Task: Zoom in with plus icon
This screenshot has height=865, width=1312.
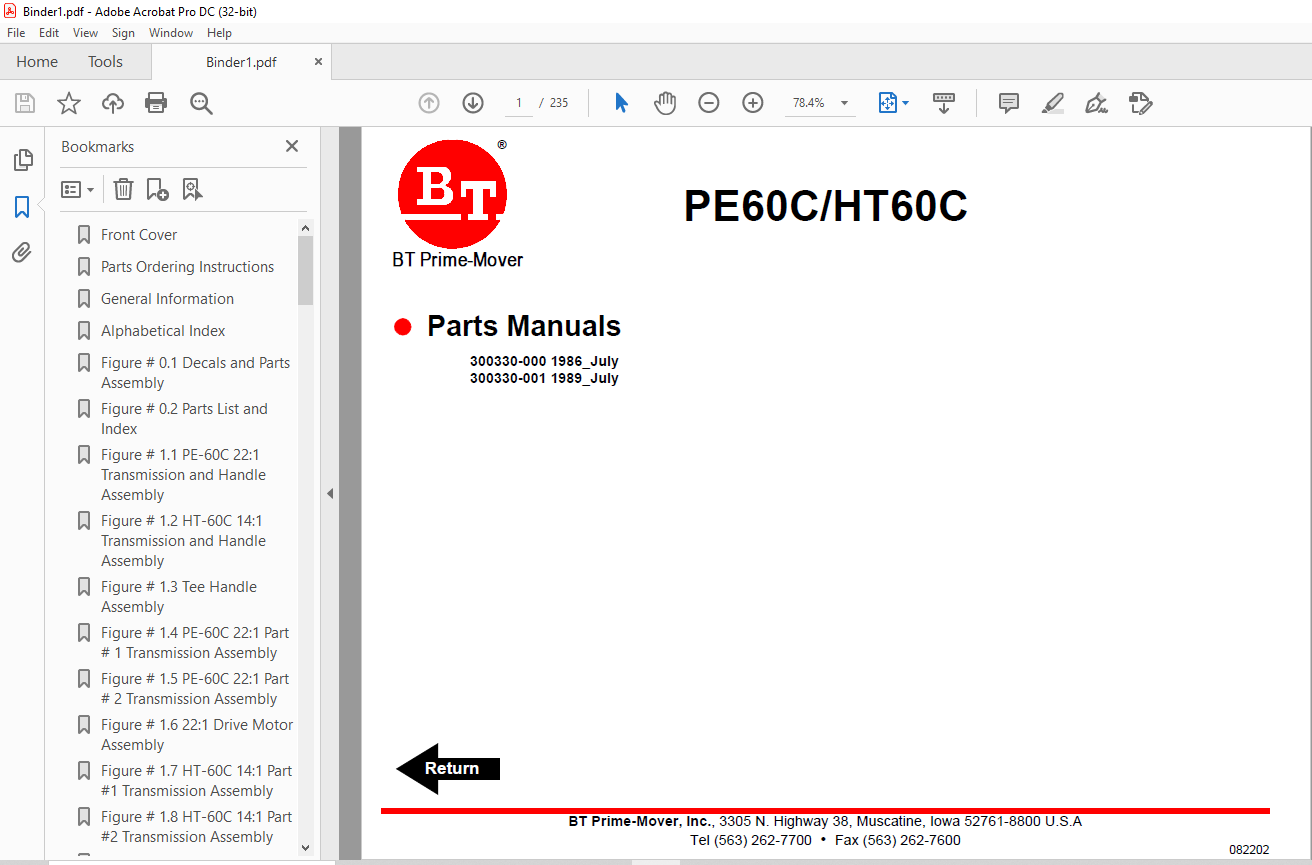Action: 753,103
